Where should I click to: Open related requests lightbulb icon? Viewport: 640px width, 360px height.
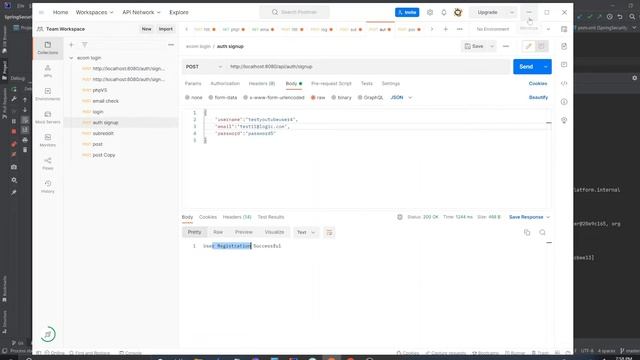564,120
